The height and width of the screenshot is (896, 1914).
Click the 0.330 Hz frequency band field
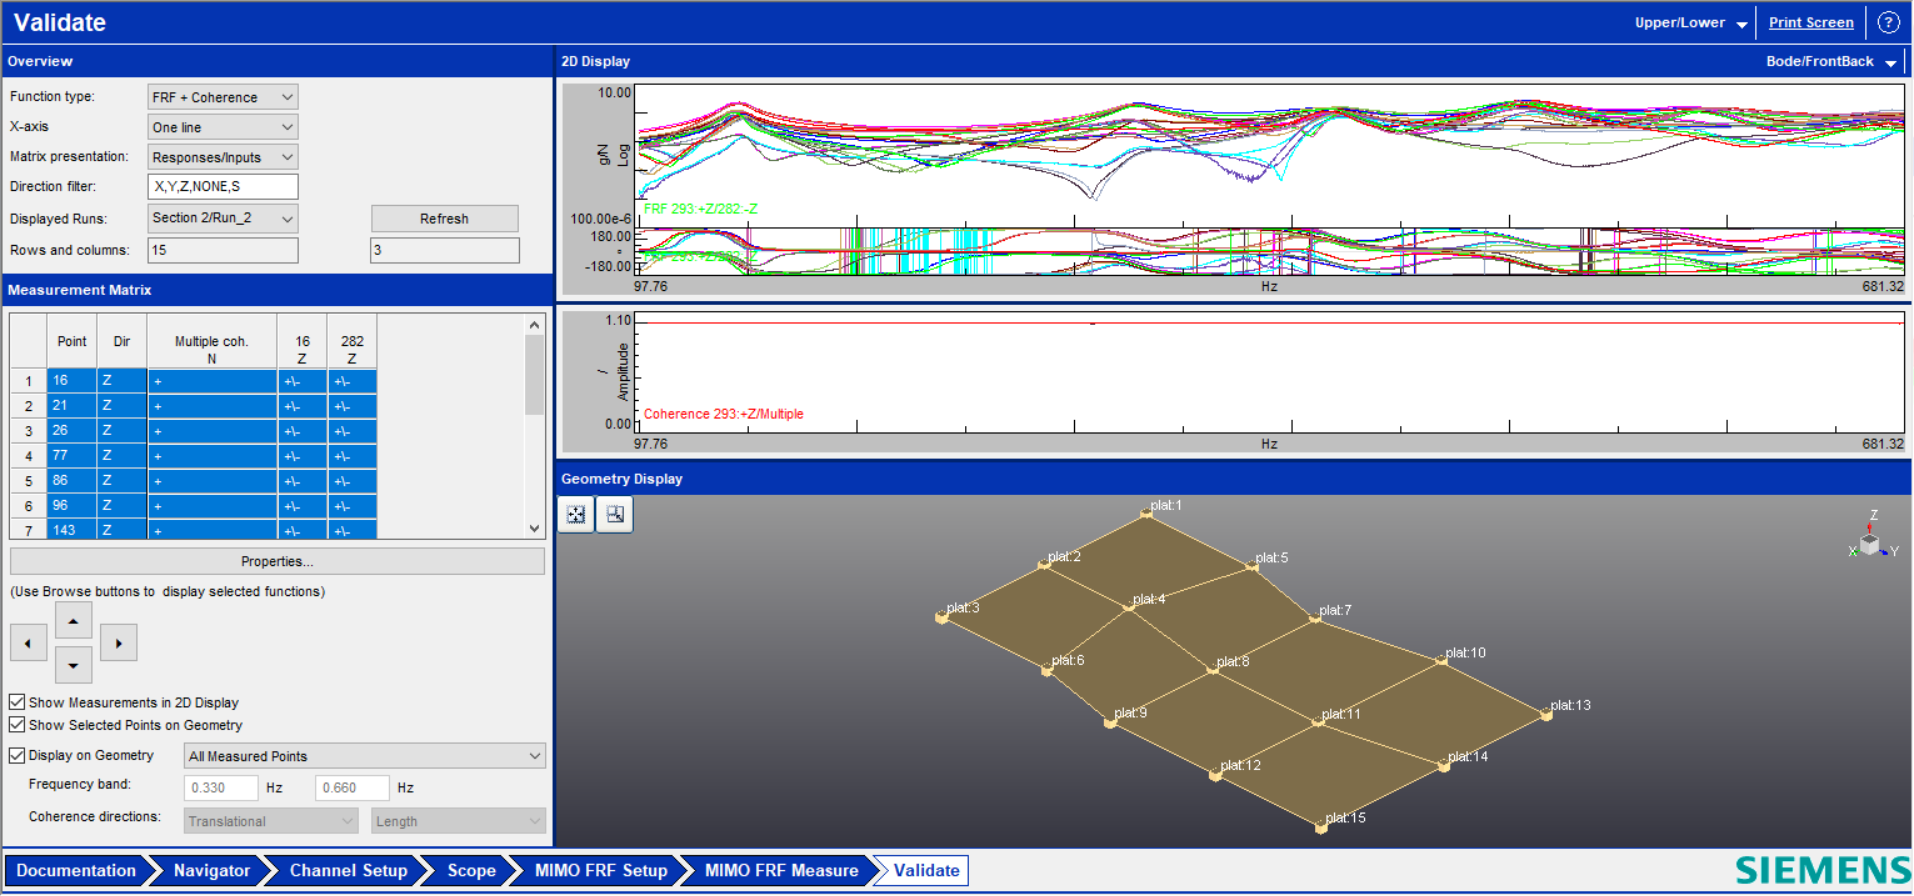click(x=221, y=787)
